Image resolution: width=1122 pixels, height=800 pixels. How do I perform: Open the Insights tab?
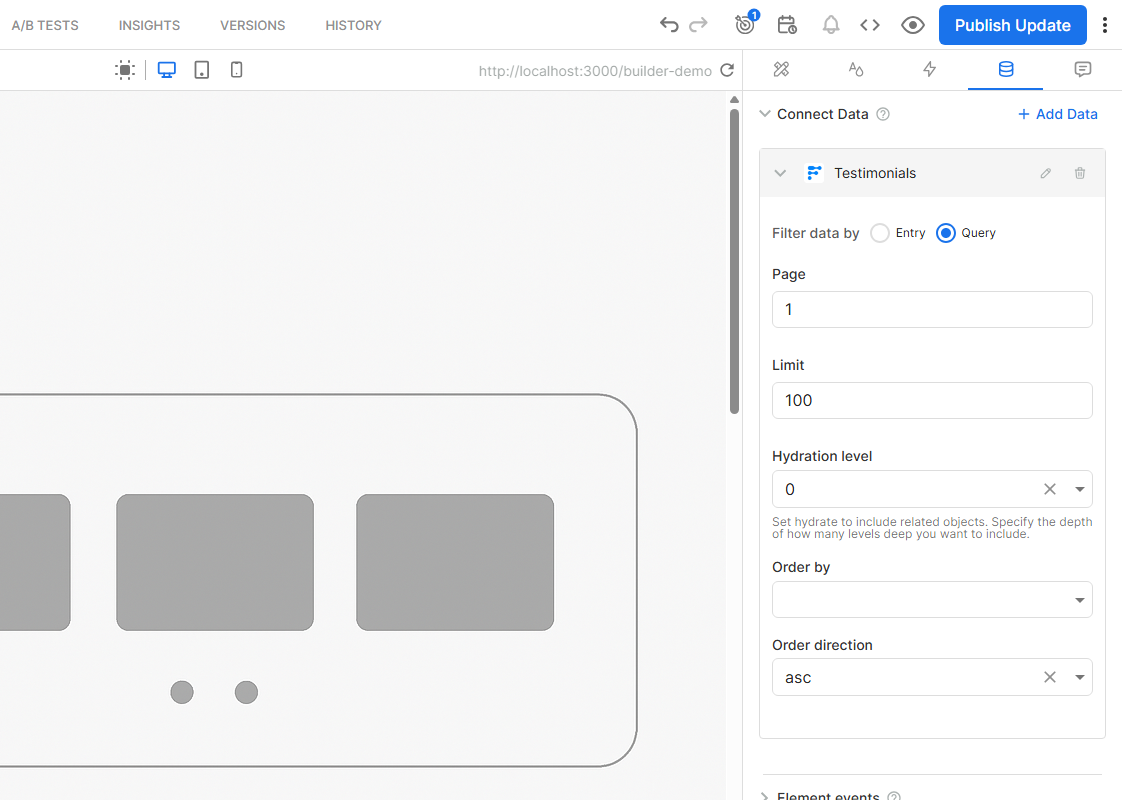coord(149,25)
